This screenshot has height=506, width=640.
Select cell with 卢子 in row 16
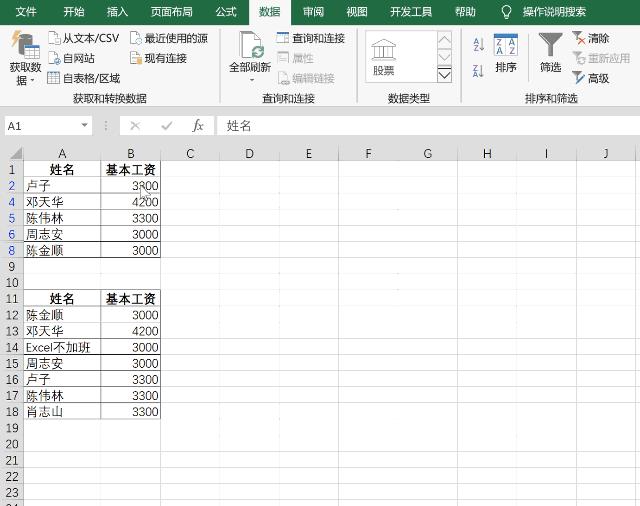tap(62, 380)
